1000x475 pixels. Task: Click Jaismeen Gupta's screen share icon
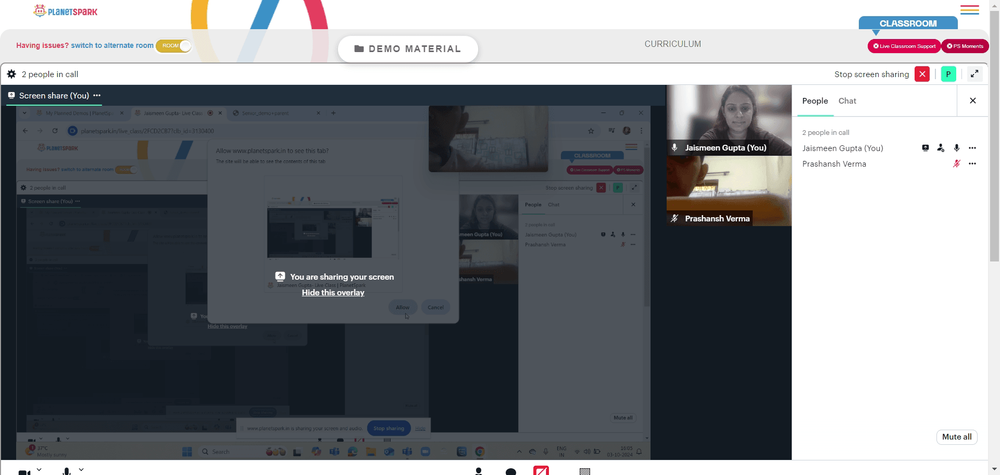point(925,148)
